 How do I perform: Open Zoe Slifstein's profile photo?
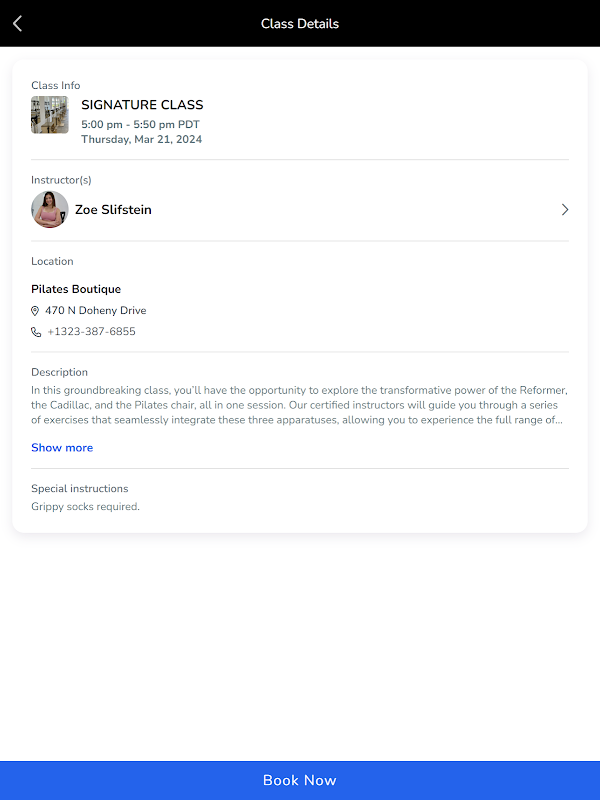(x=50, y=210)
